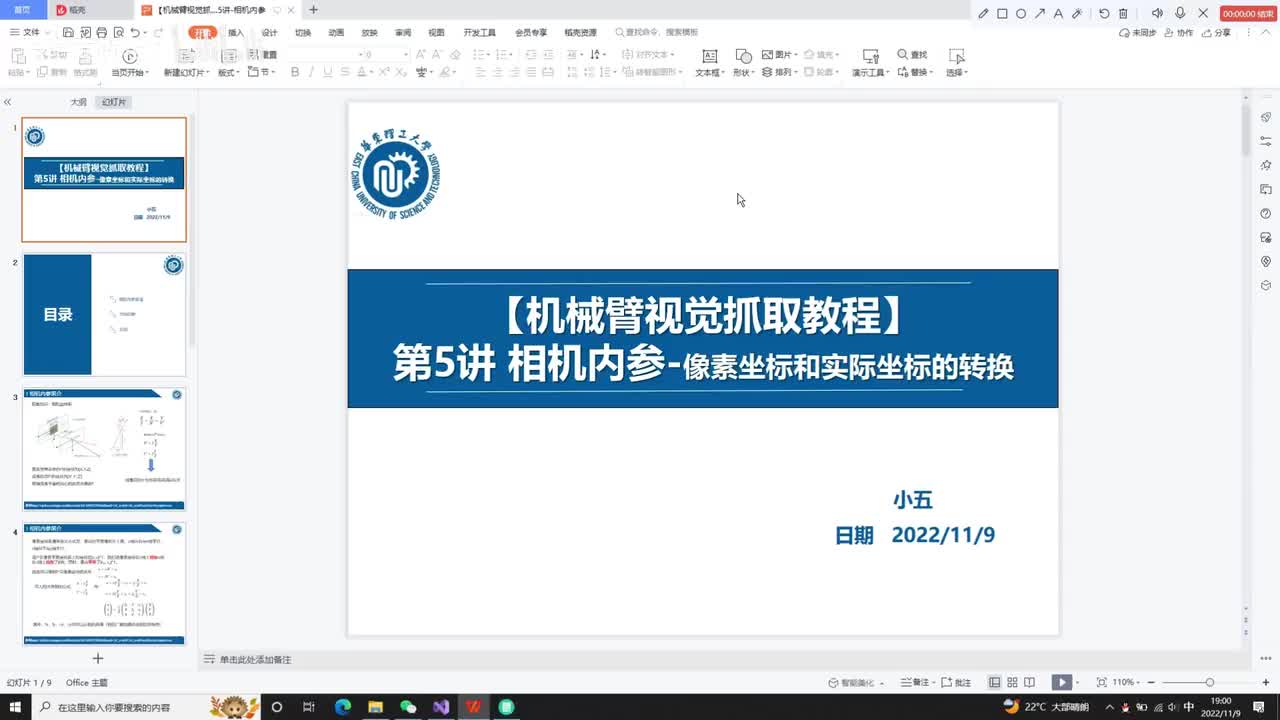This screenshot has height=720, width=1280.
Task: Open the 插入 ribbon tab
Action: click(236, 32)
